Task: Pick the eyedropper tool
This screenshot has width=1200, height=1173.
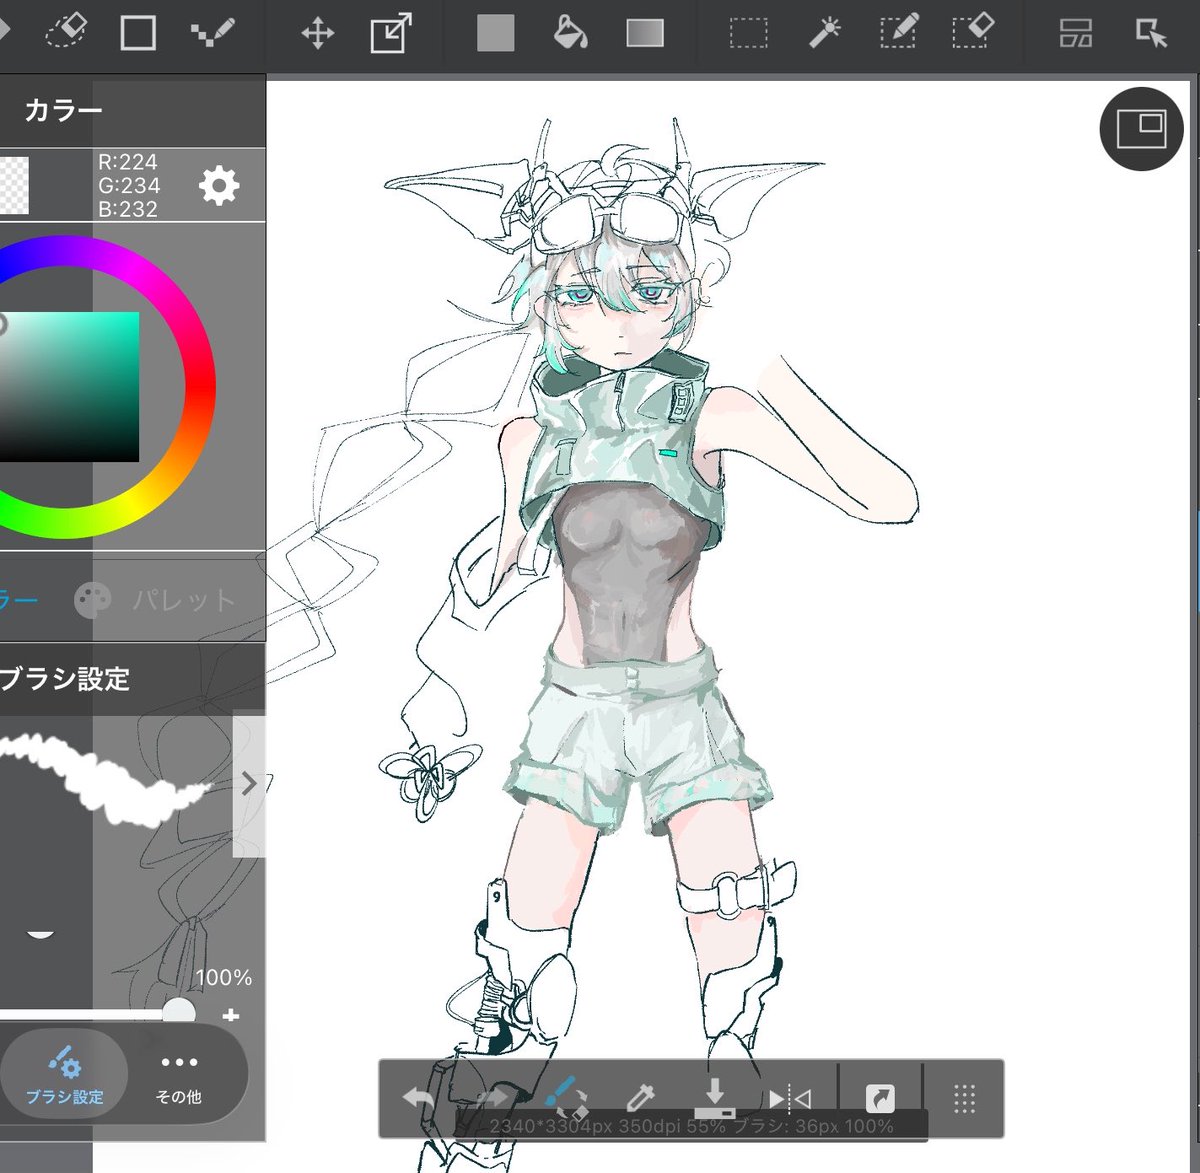Action: [640, 1098]
